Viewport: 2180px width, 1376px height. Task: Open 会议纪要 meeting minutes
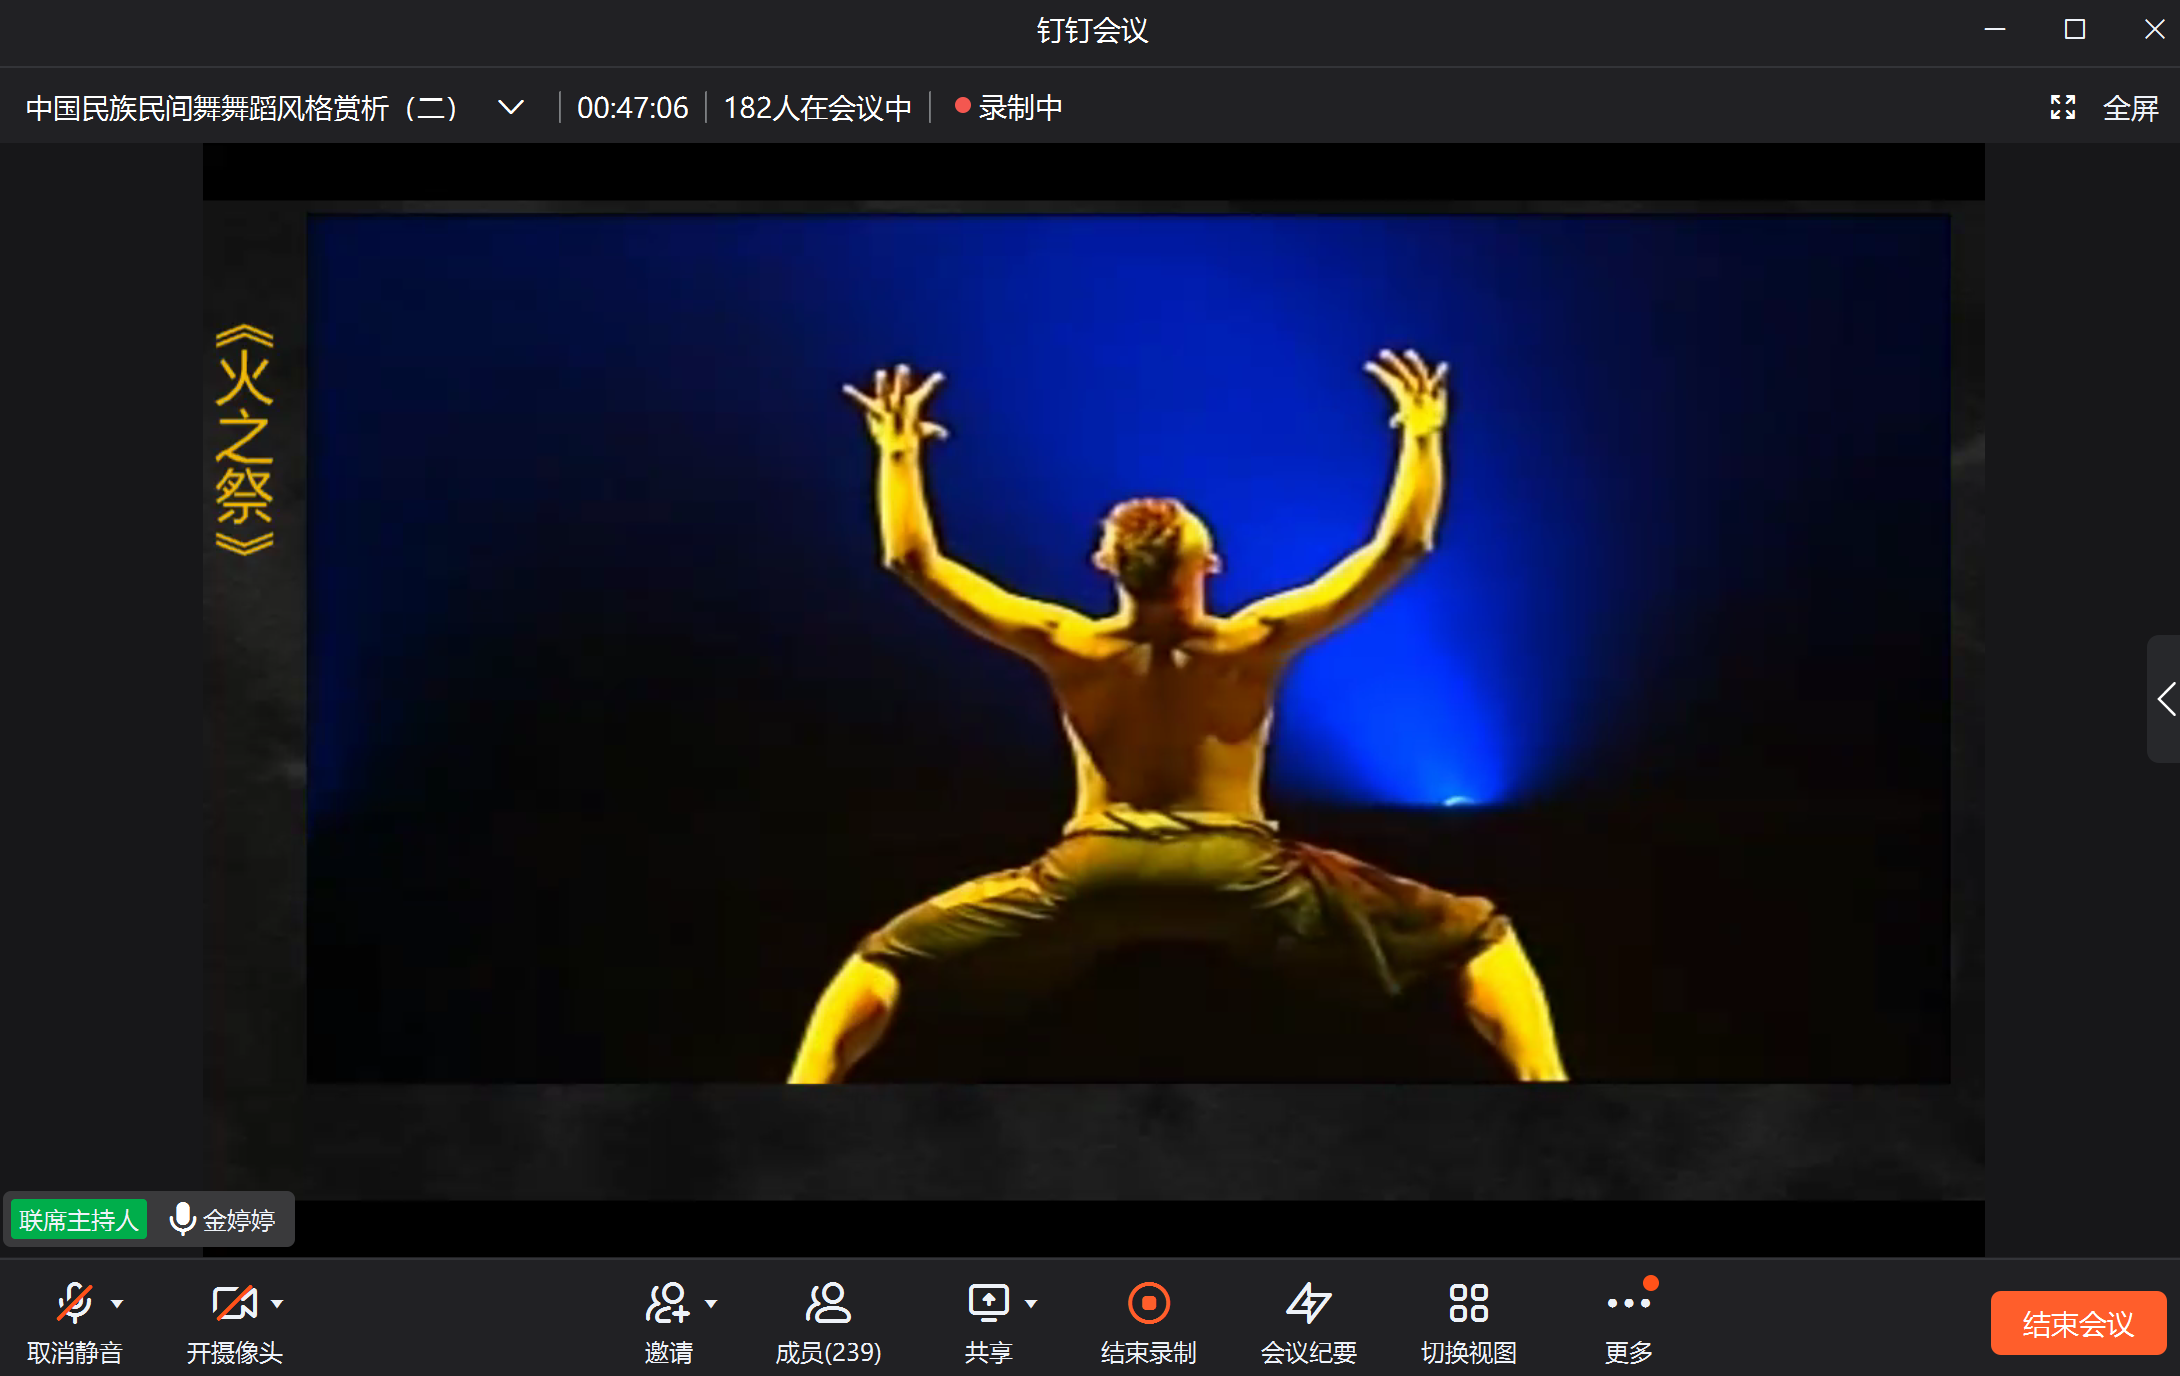pyautogui.click(x=1308, y=1322)
